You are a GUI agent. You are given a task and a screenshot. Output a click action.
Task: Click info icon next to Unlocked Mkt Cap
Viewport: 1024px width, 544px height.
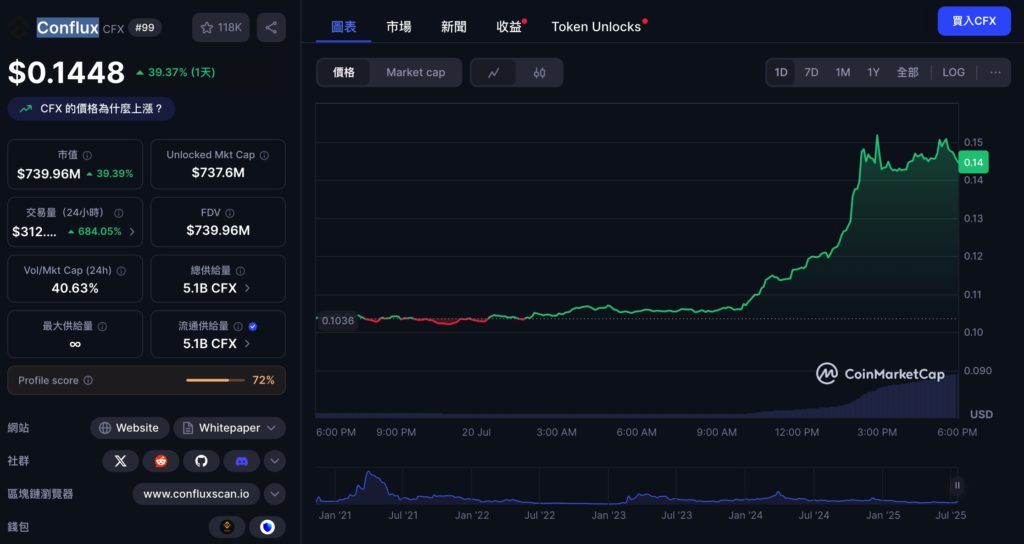[264, 155]
